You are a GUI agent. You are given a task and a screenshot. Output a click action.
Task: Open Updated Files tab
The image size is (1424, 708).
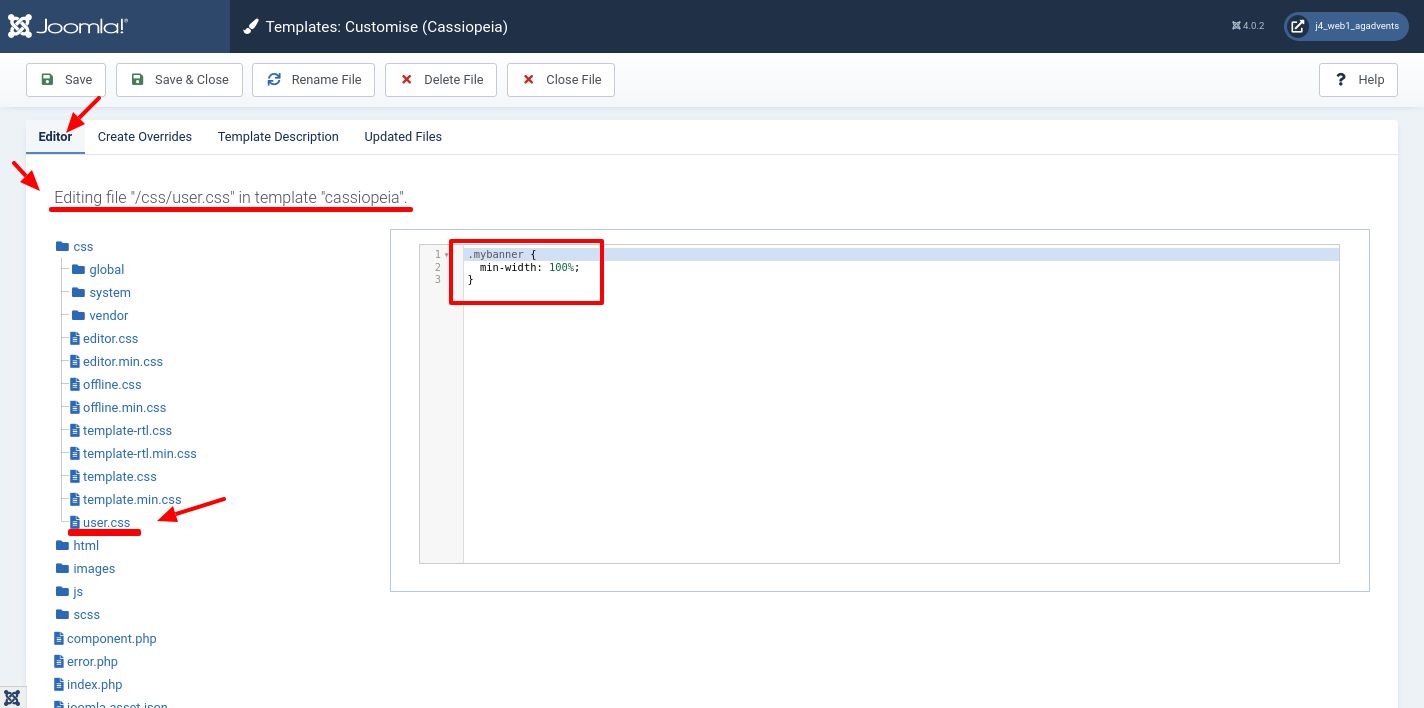tap(403, 137)
